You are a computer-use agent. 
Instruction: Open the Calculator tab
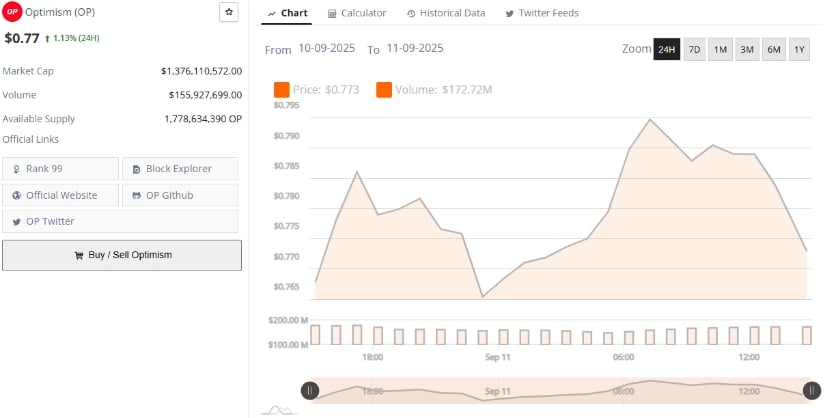coord(357,13)
